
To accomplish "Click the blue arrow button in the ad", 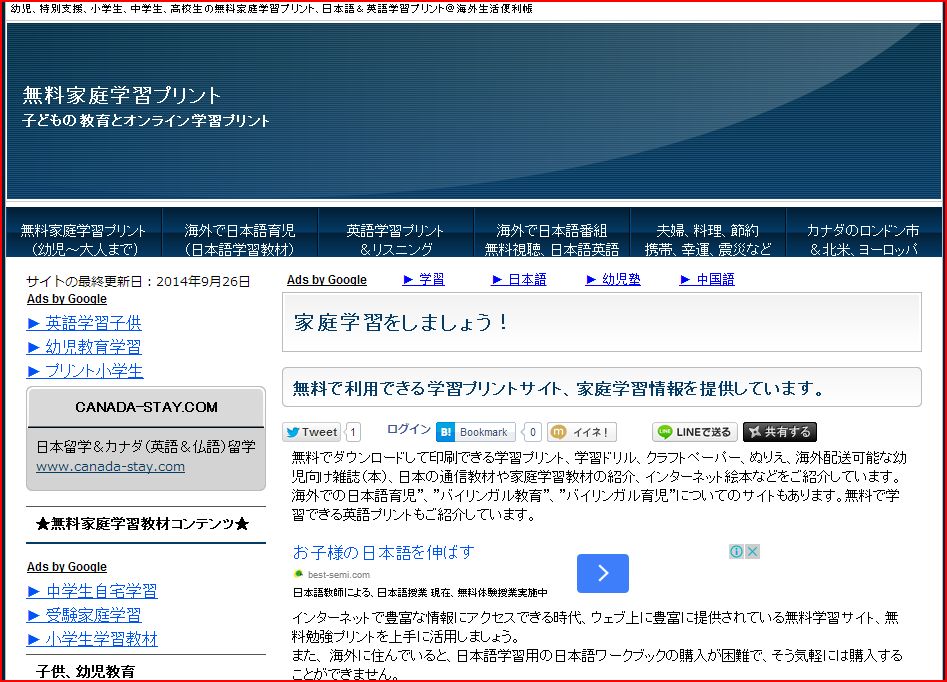I will pos(603,573).
